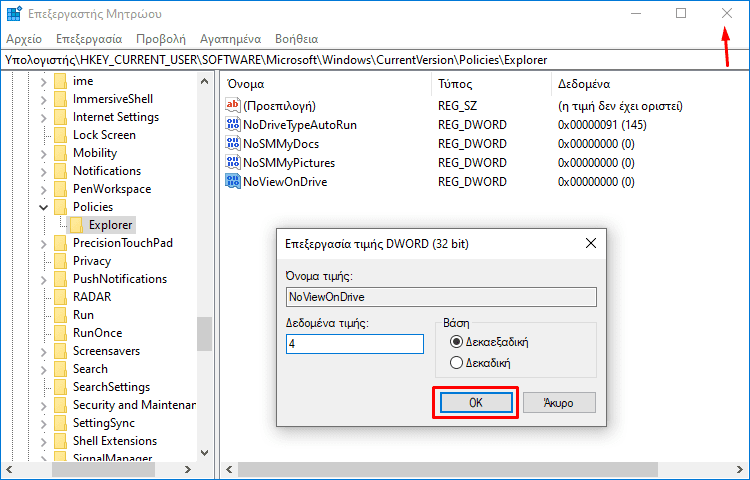
Task: Expand the PenWorkspace tree node
Action: (x=44, y=190)
